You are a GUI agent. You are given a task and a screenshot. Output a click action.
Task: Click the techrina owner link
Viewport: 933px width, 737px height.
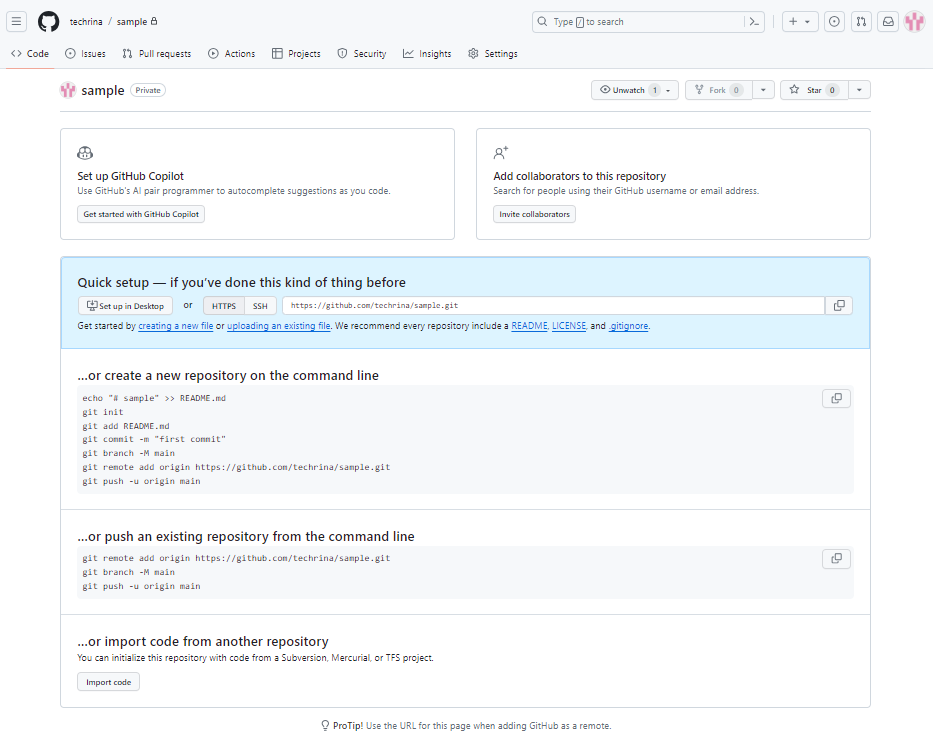click(86, 21)
